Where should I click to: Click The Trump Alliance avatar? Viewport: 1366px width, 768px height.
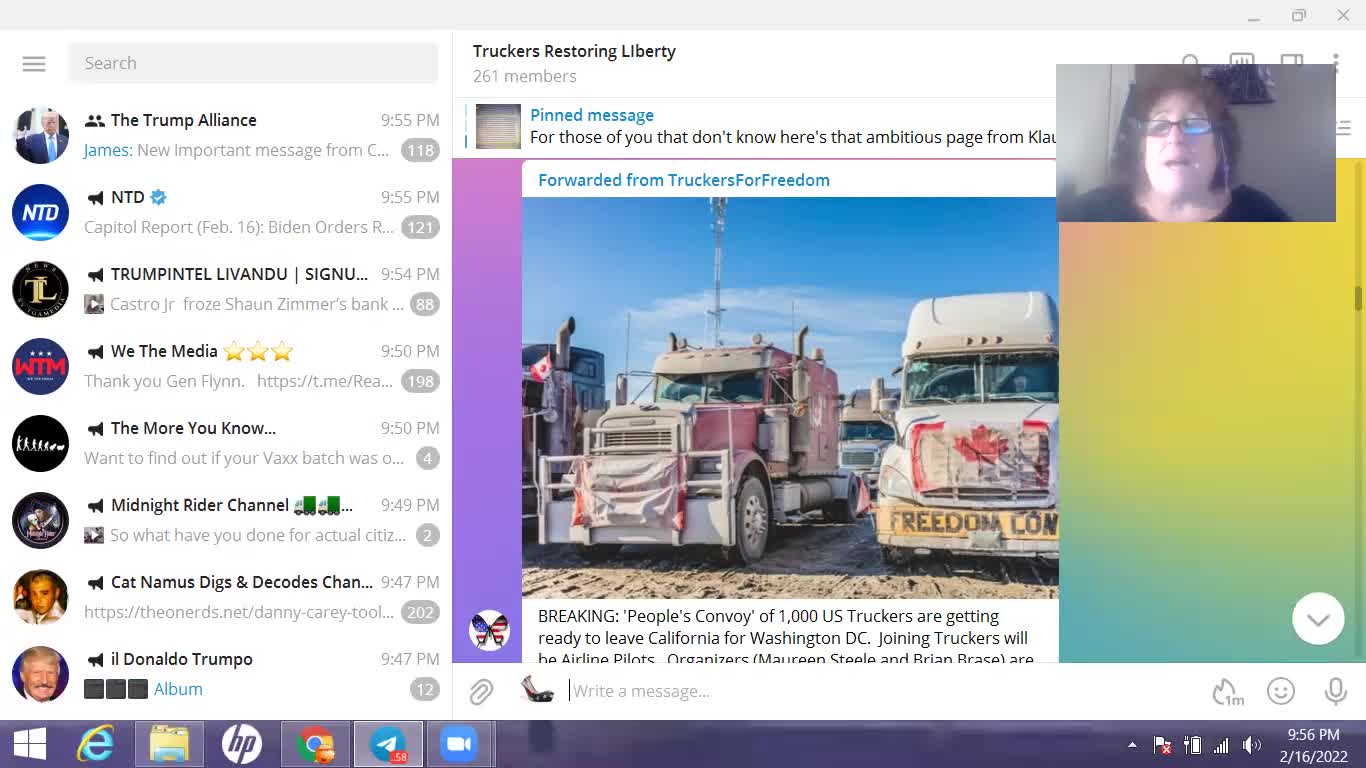[41, 135]
